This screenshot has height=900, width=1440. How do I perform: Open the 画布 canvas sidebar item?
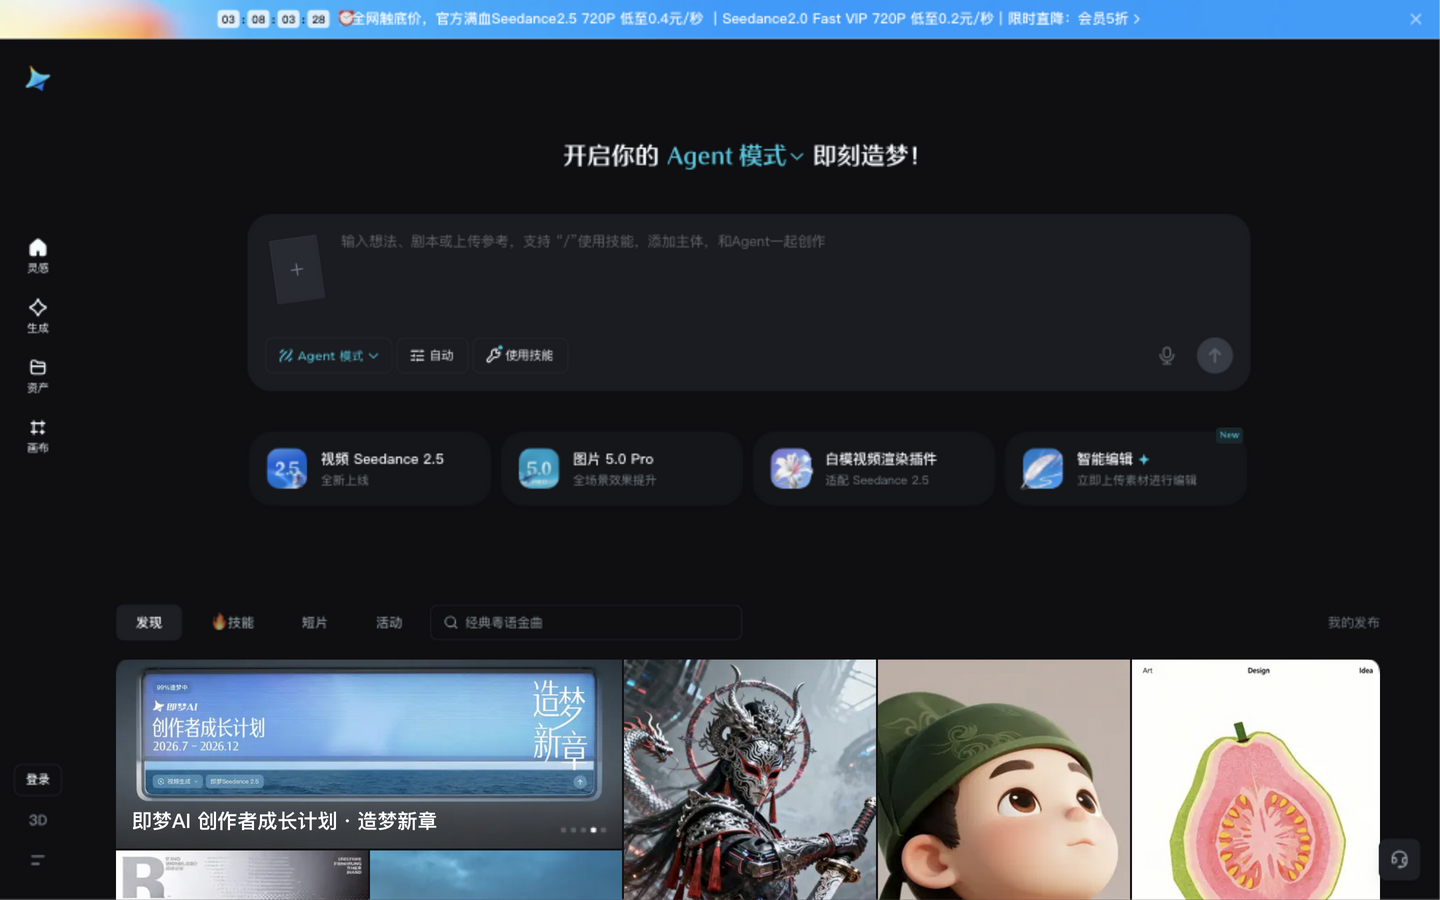38,435
